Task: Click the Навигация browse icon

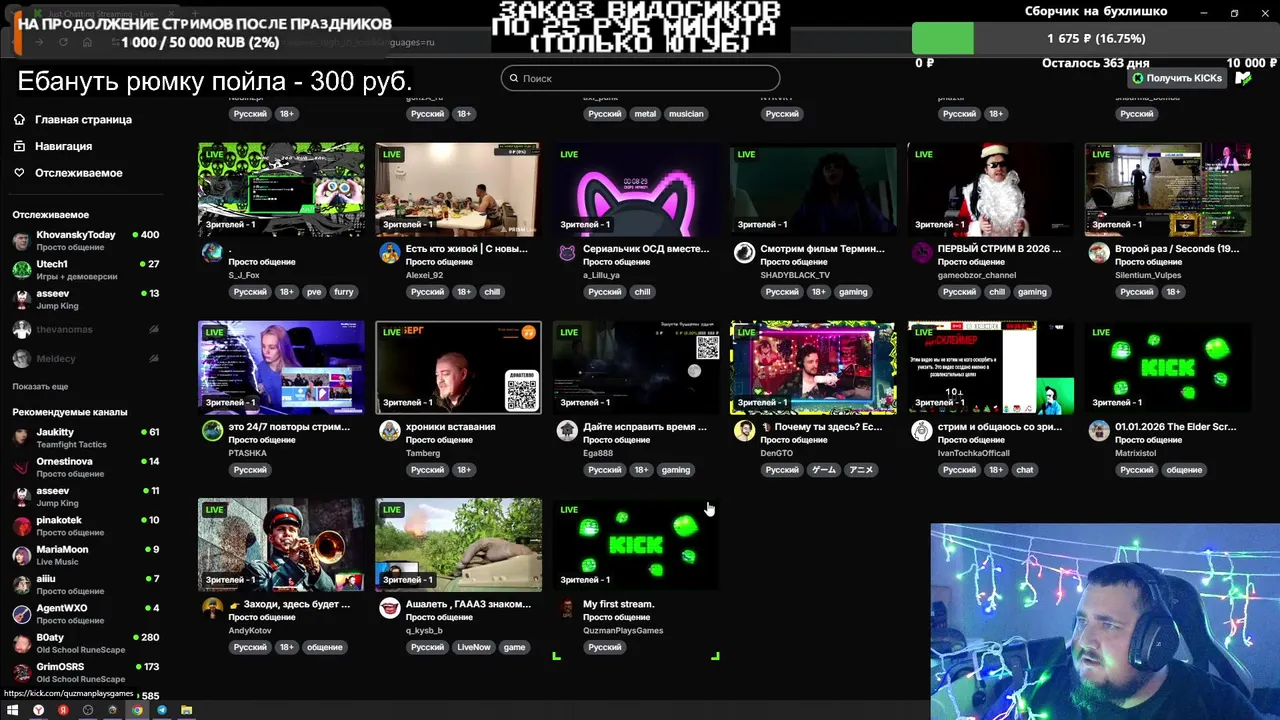Action: coord(19,146)
